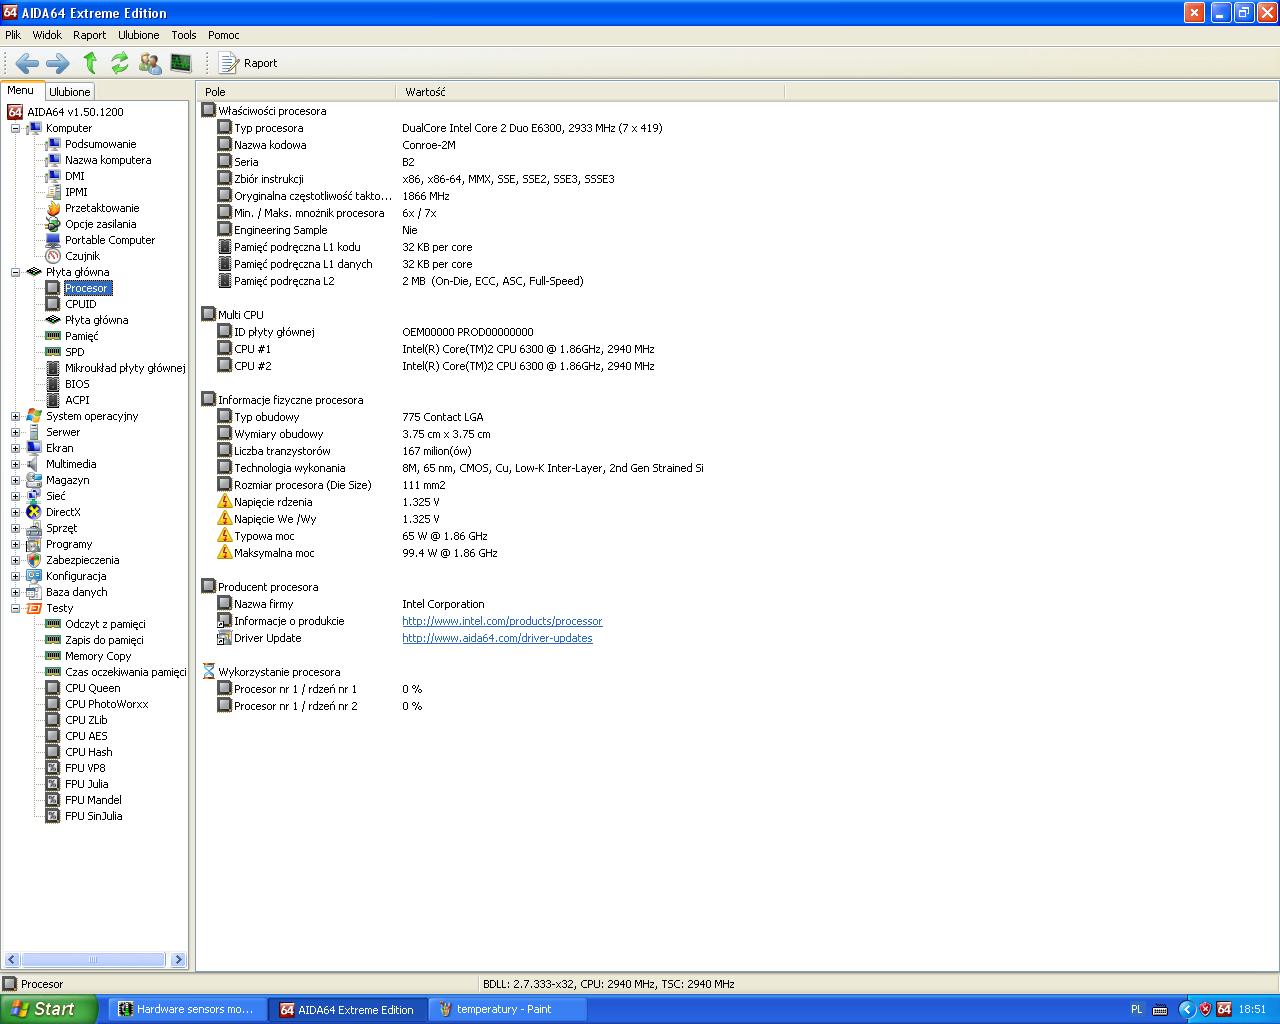
Task: Select CPU PhotoWorxx benchmark
Action: (x=107, y=704)
